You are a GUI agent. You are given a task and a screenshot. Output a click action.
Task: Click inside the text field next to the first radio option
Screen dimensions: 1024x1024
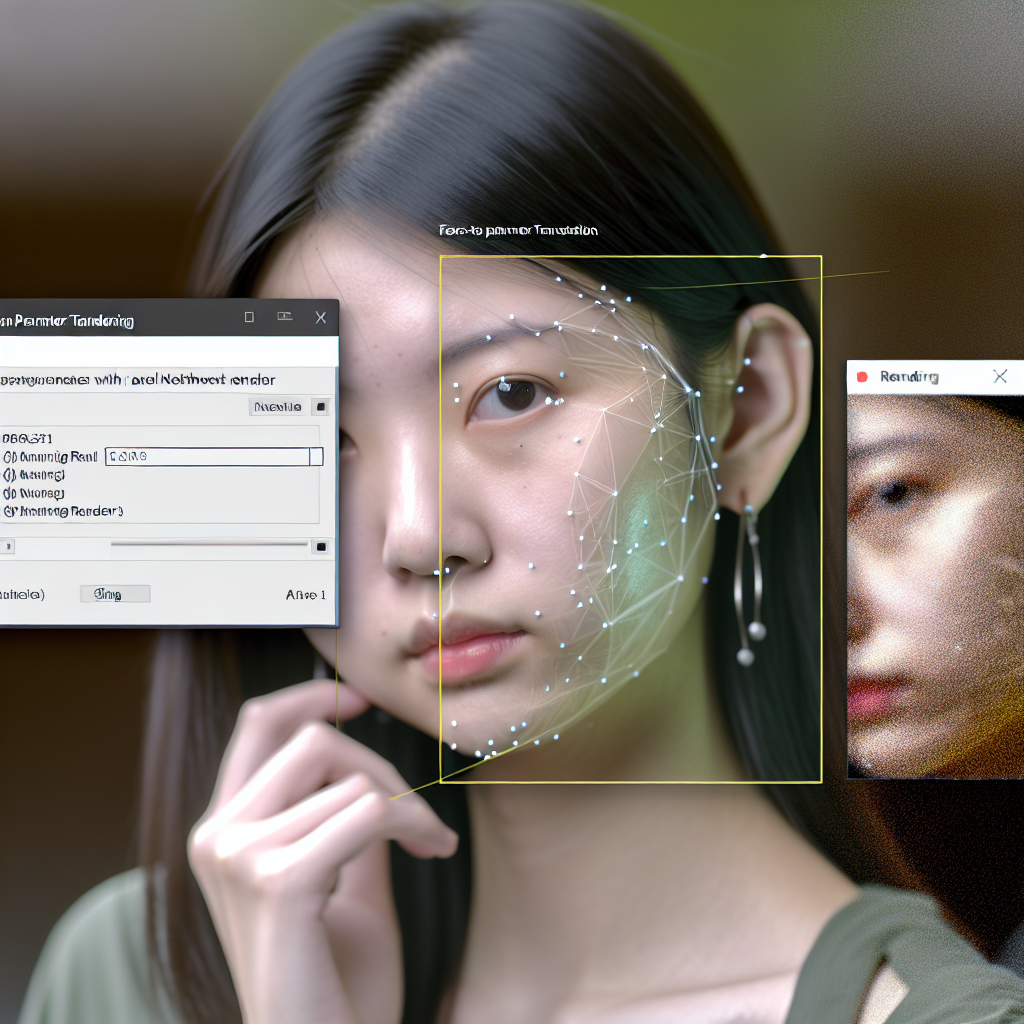click(208, 456)
